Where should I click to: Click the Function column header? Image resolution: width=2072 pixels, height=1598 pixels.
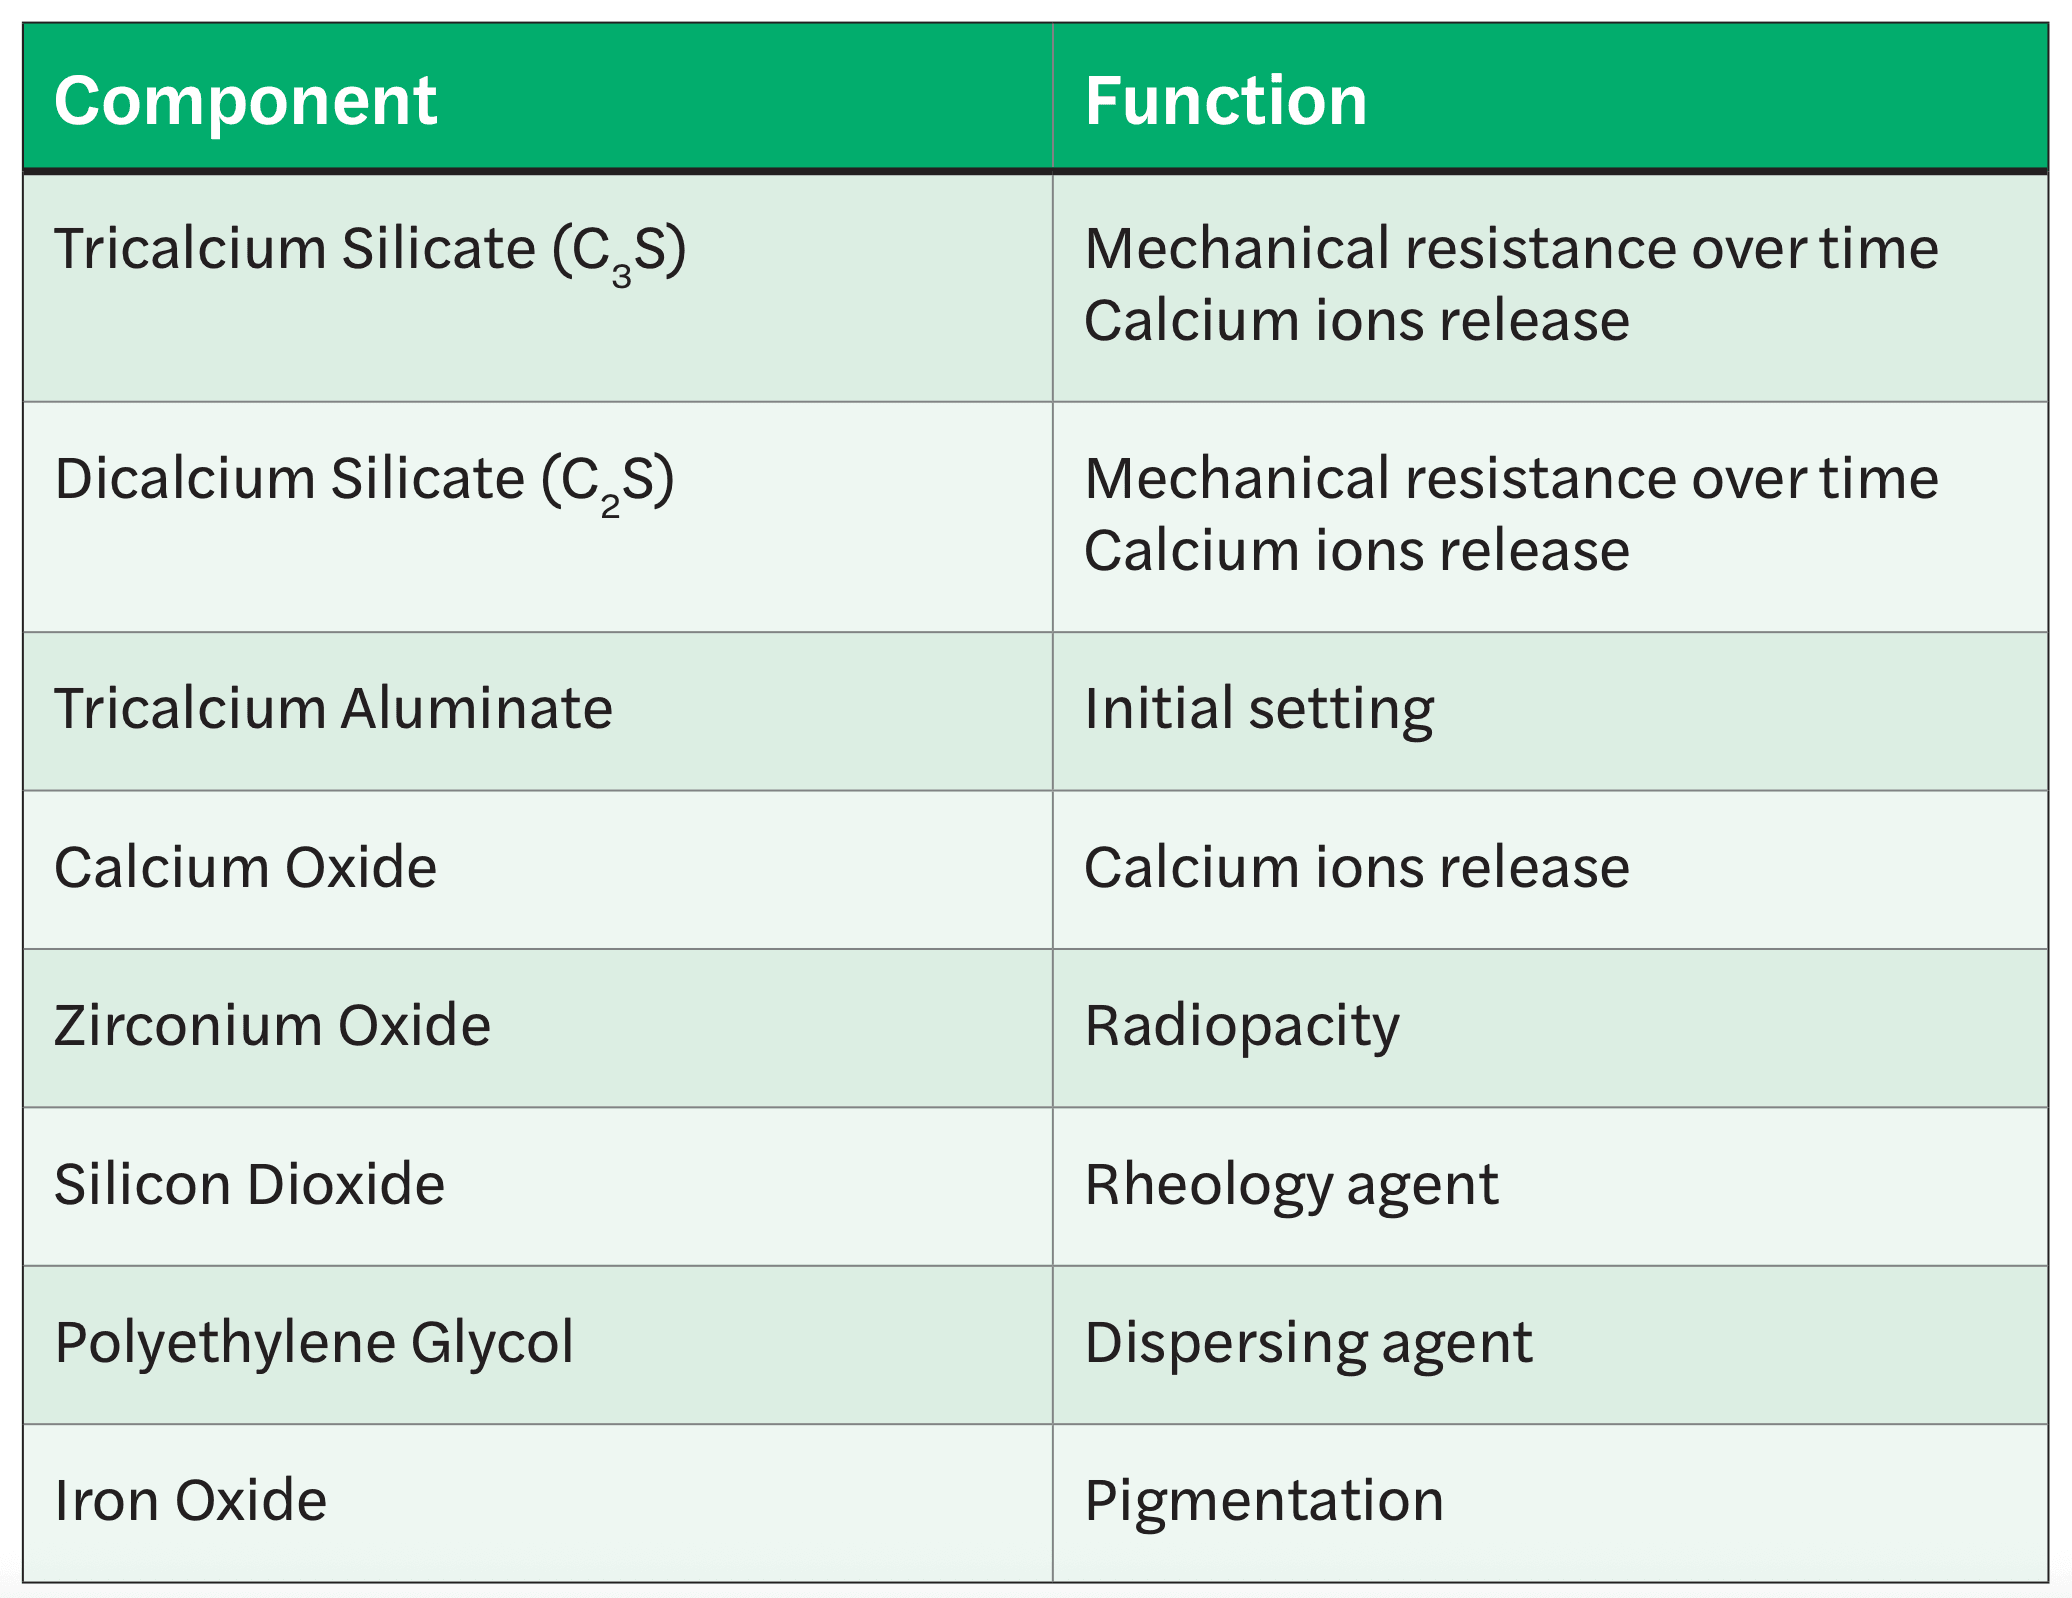1550,98
